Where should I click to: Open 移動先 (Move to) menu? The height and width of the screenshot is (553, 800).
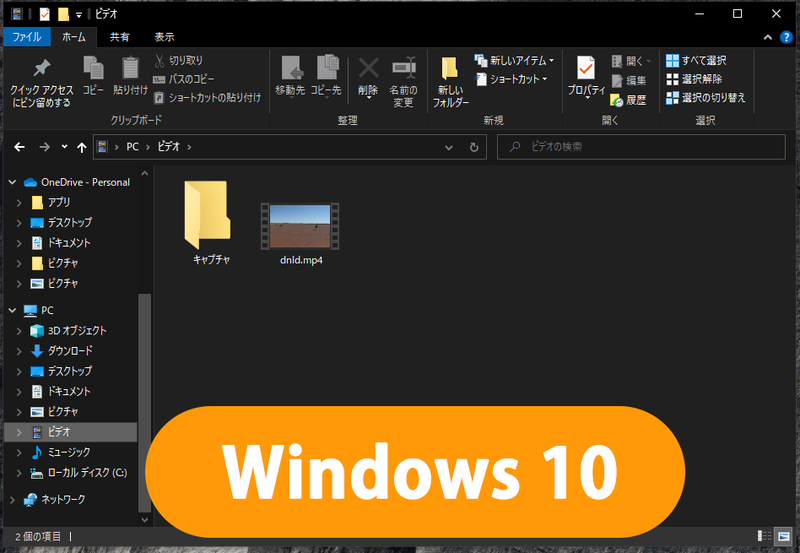[x=290, y=77]
